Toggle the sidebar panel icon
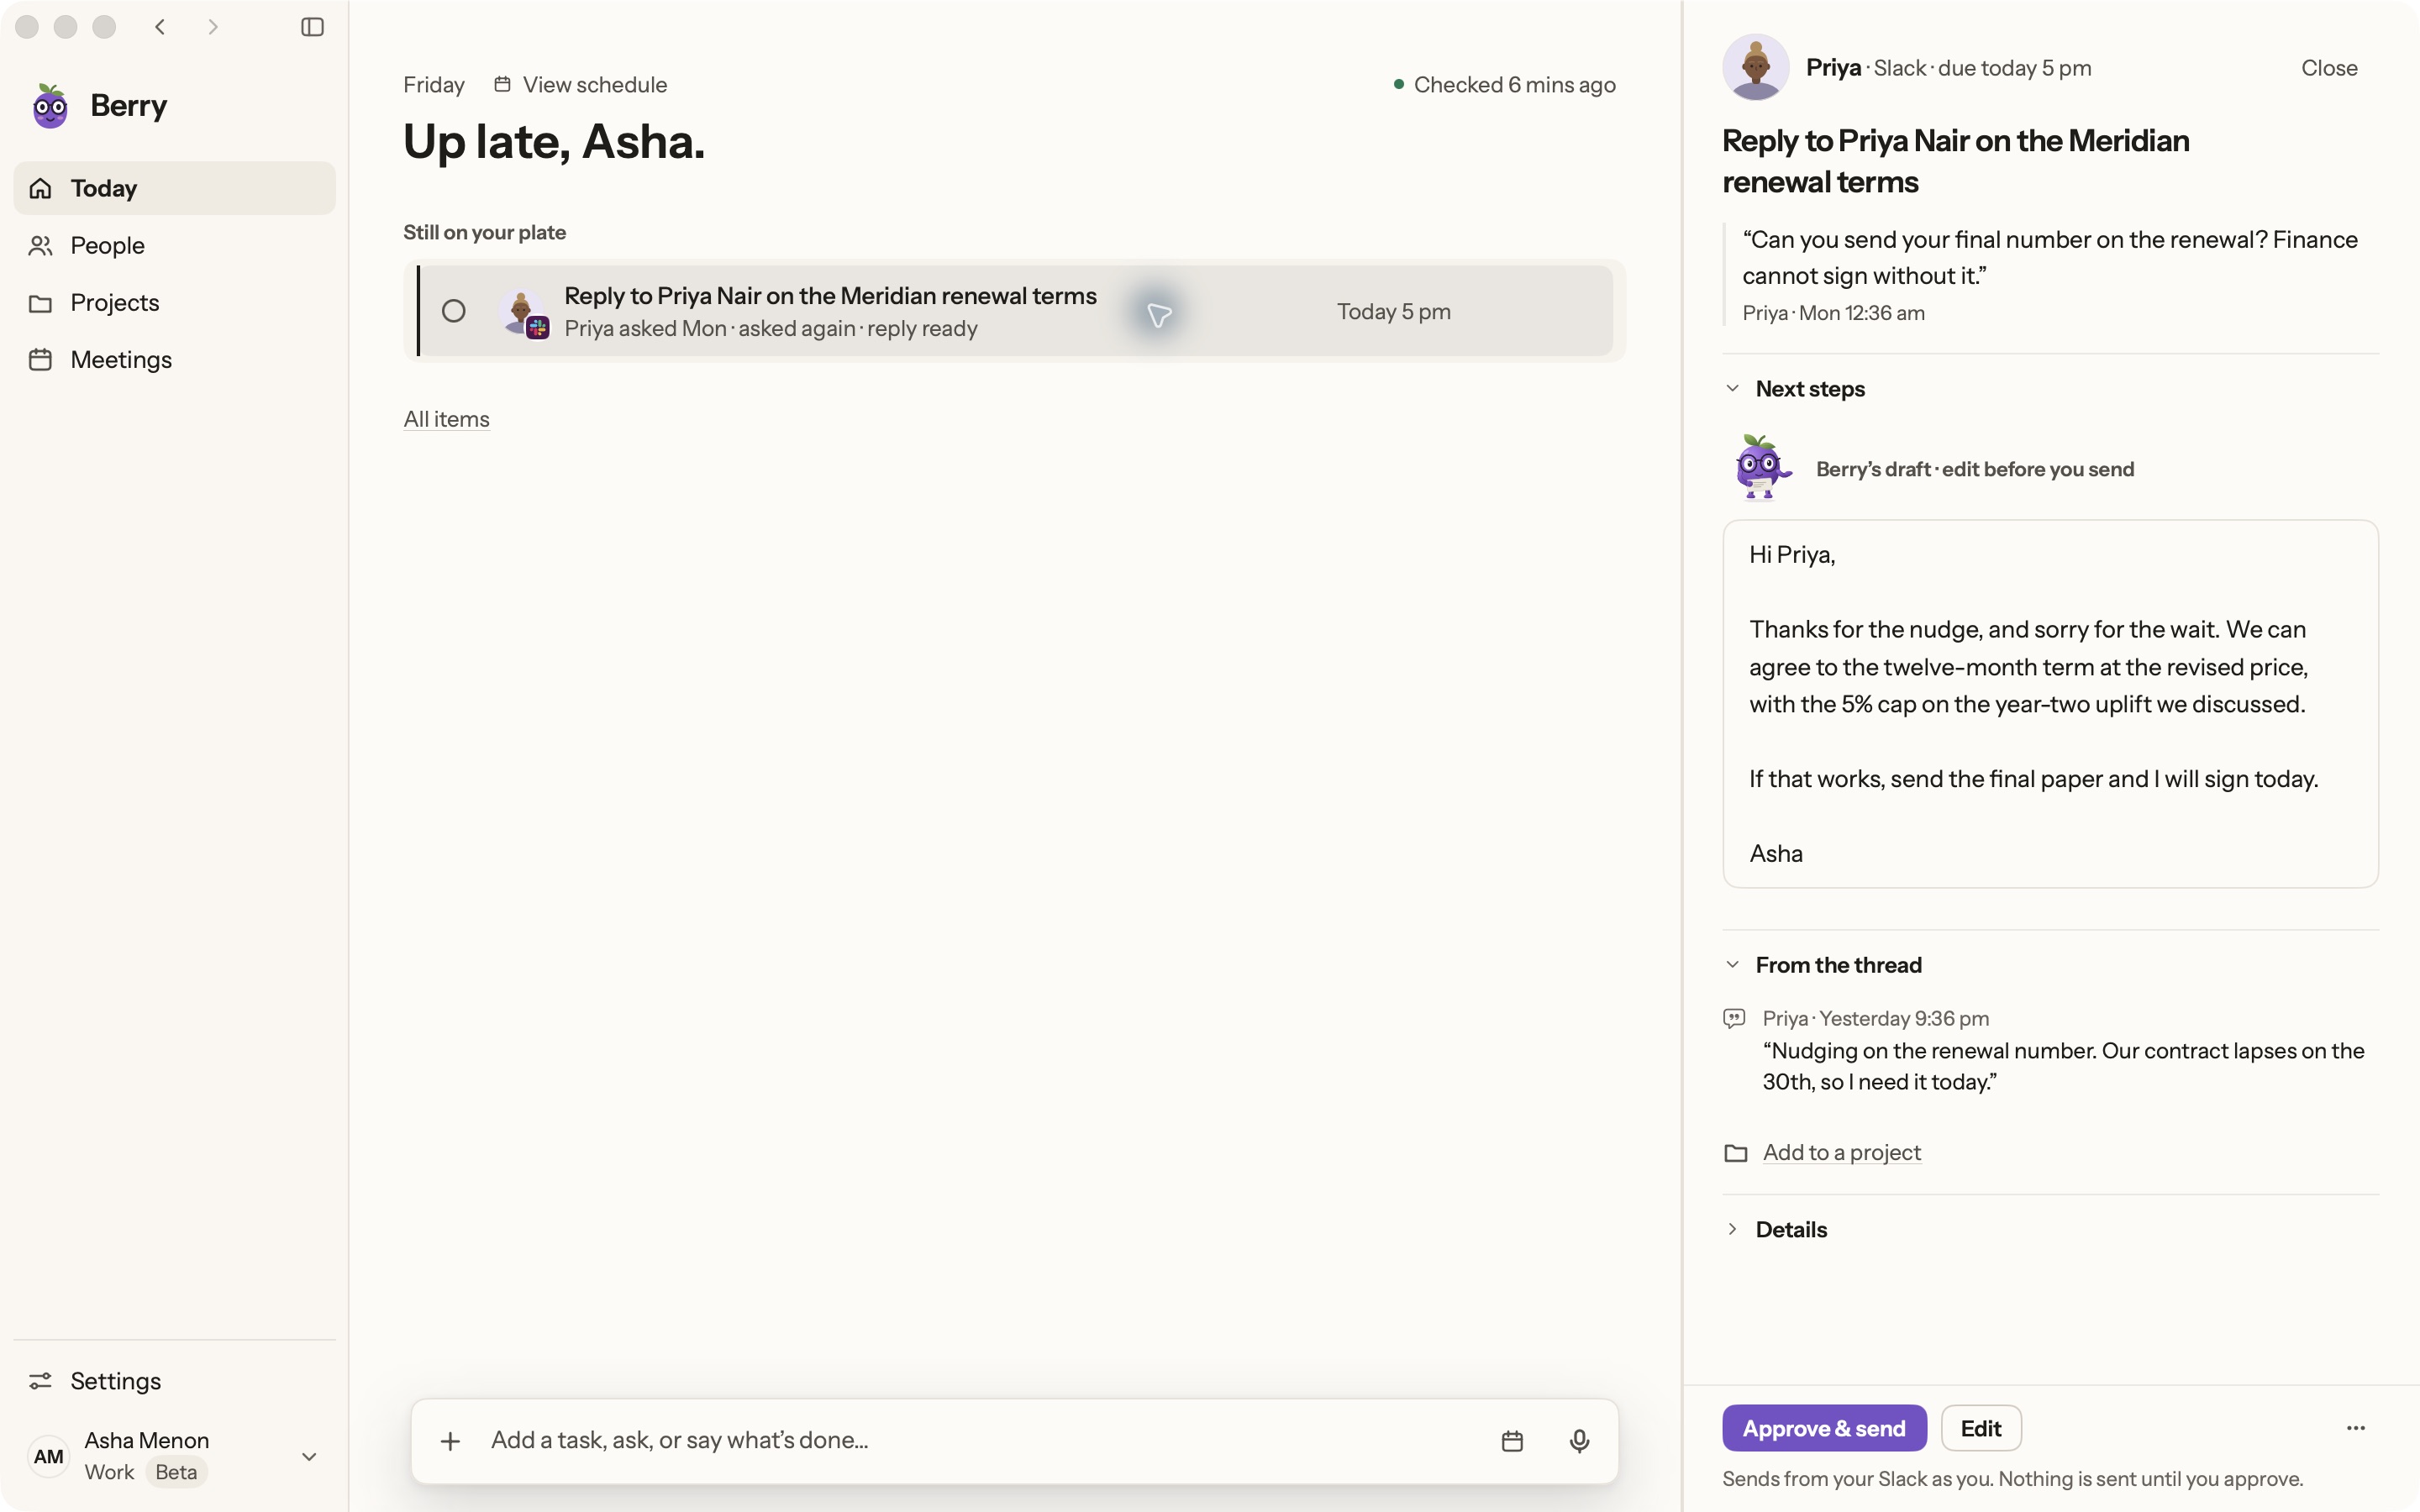This screenshot has width=2420, height=1512. 312,27
